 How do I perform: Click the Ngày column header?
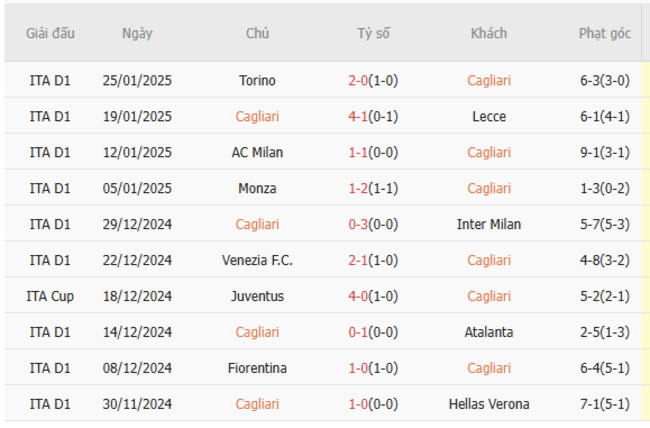(x=137, y=33)
